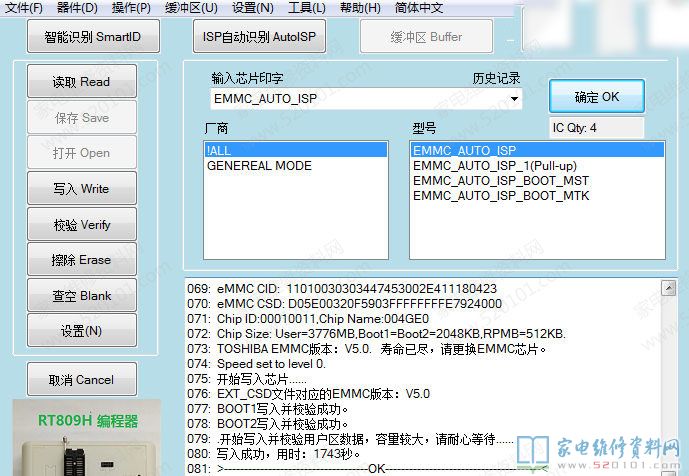Viewport: 689px width, 476px height.
Task: Expand the chip history dropdown arrow
Action: [515, 99]
